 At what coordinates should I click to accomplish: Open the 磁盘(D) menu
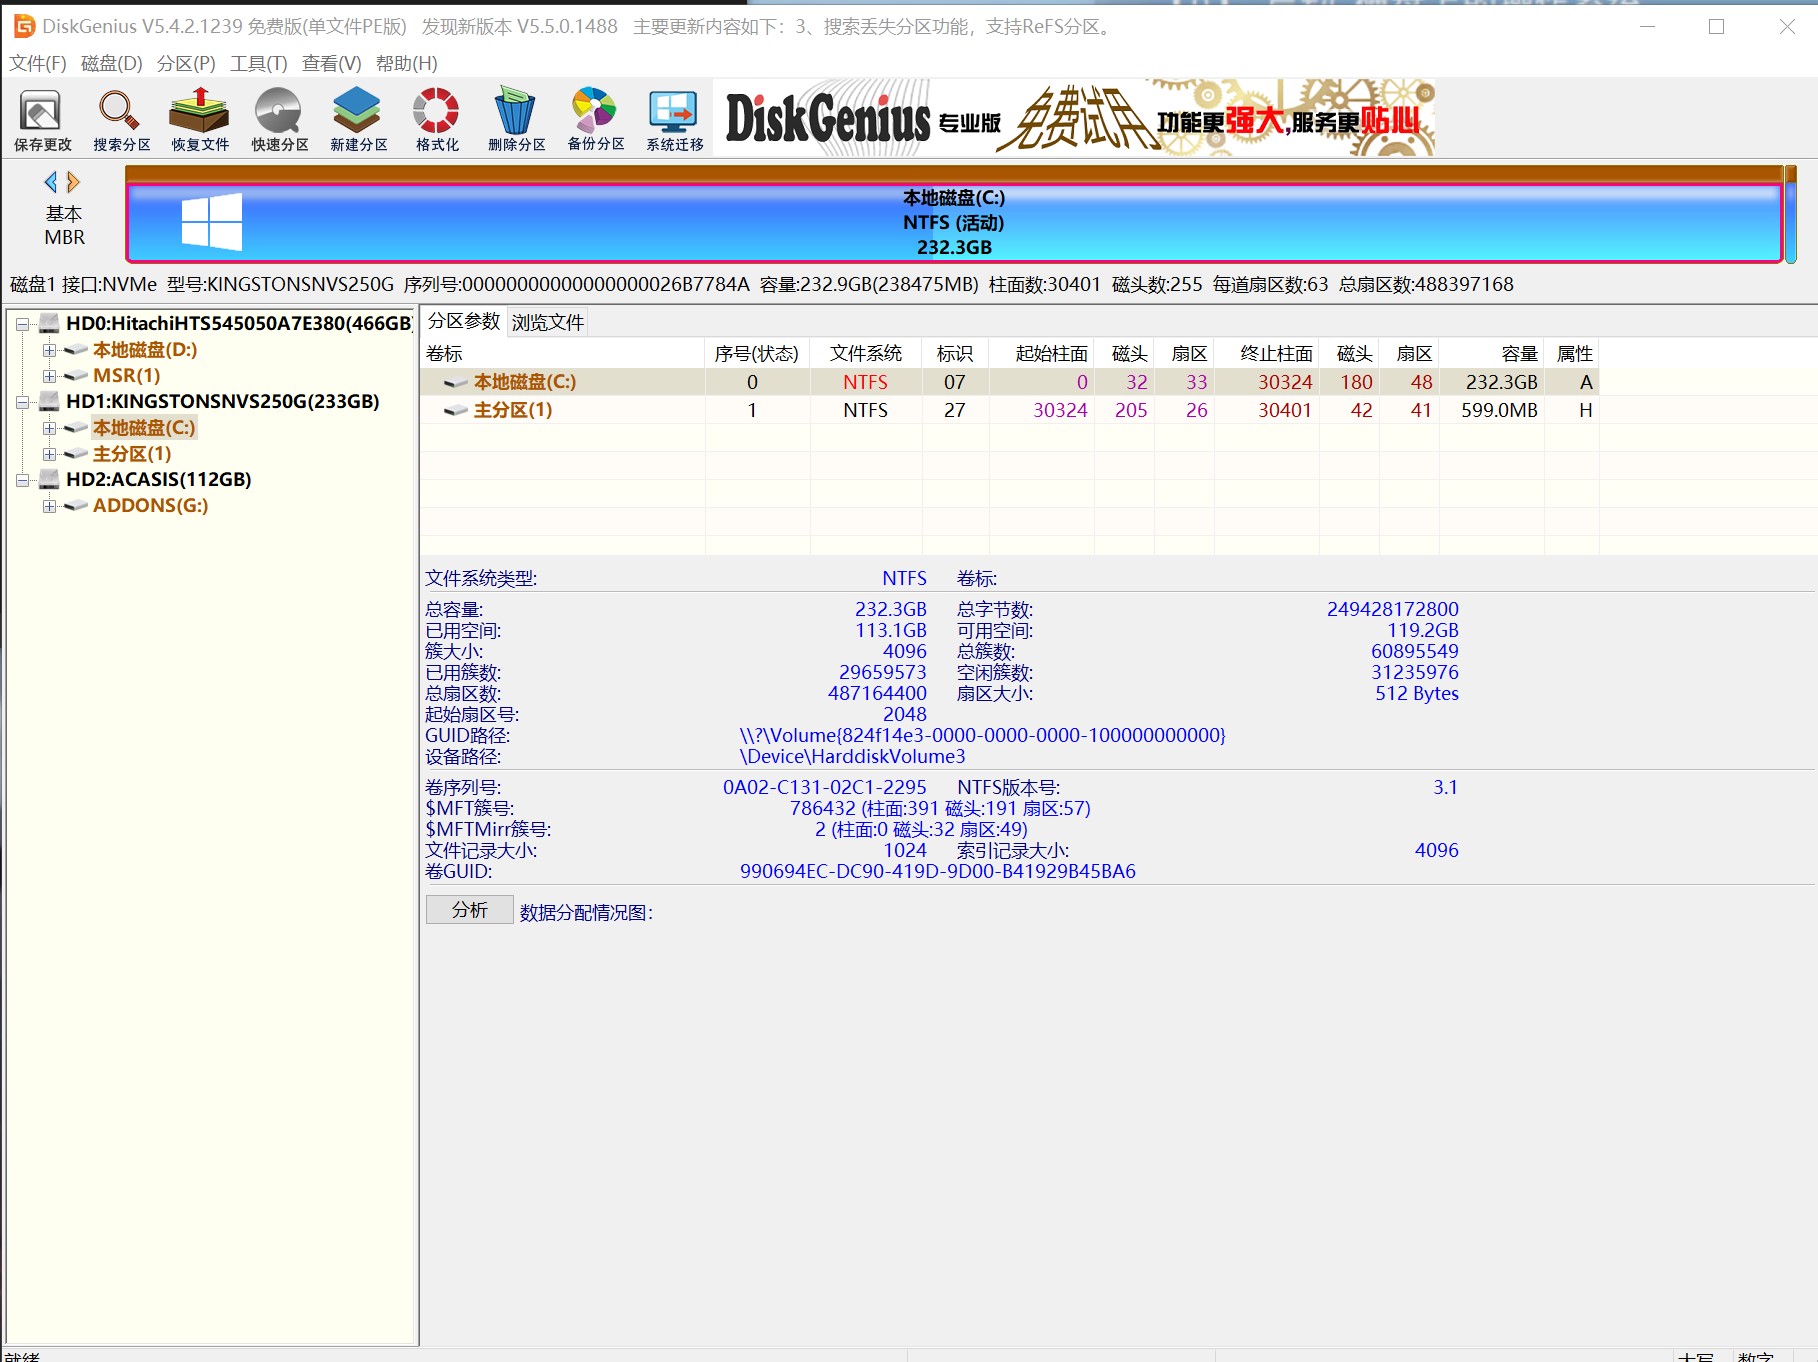111,64
